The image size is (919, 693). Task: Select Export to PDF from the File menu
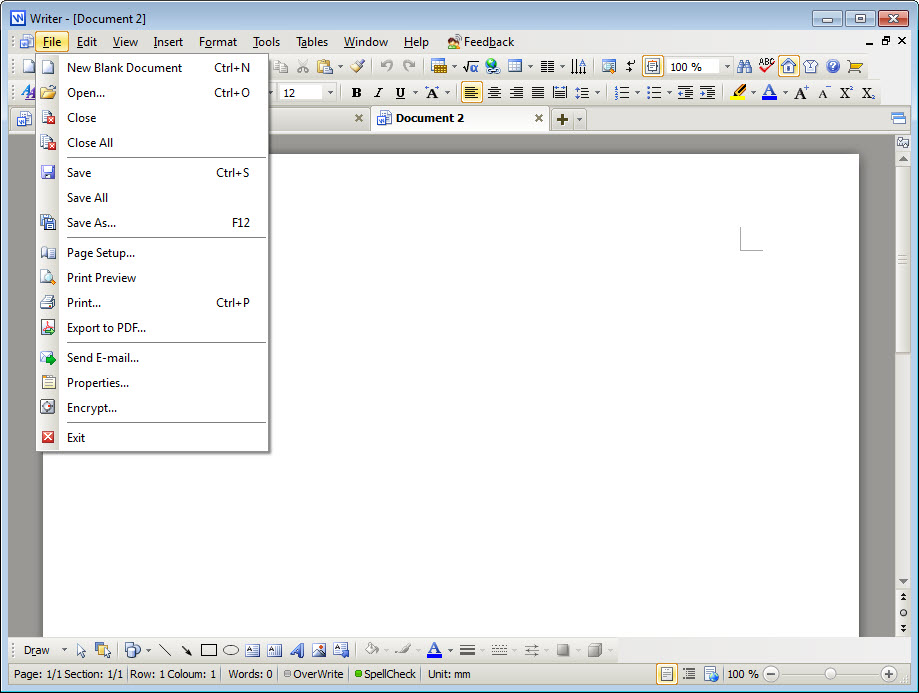coord(105,327)
